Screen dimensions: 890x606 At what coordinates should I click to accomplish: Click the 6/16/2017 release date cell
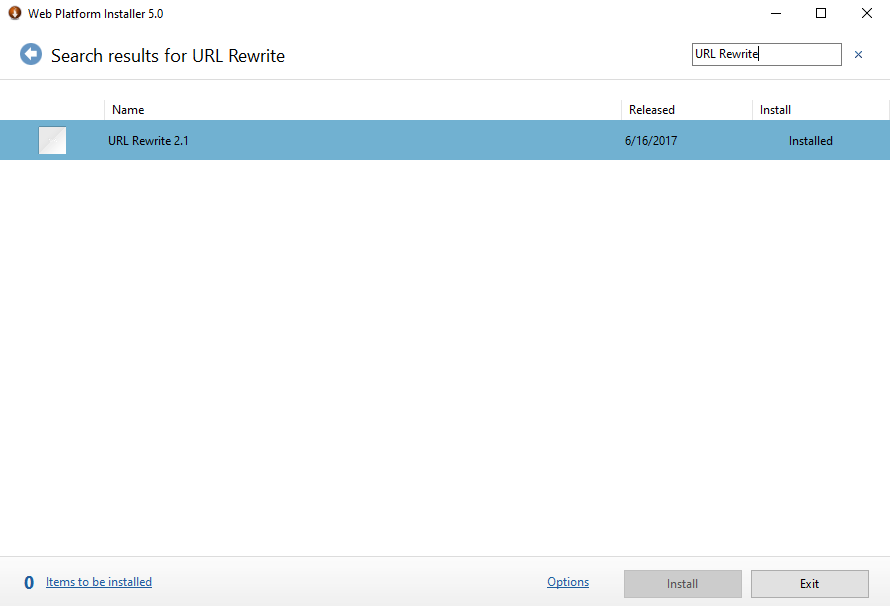tap(651, 141)
